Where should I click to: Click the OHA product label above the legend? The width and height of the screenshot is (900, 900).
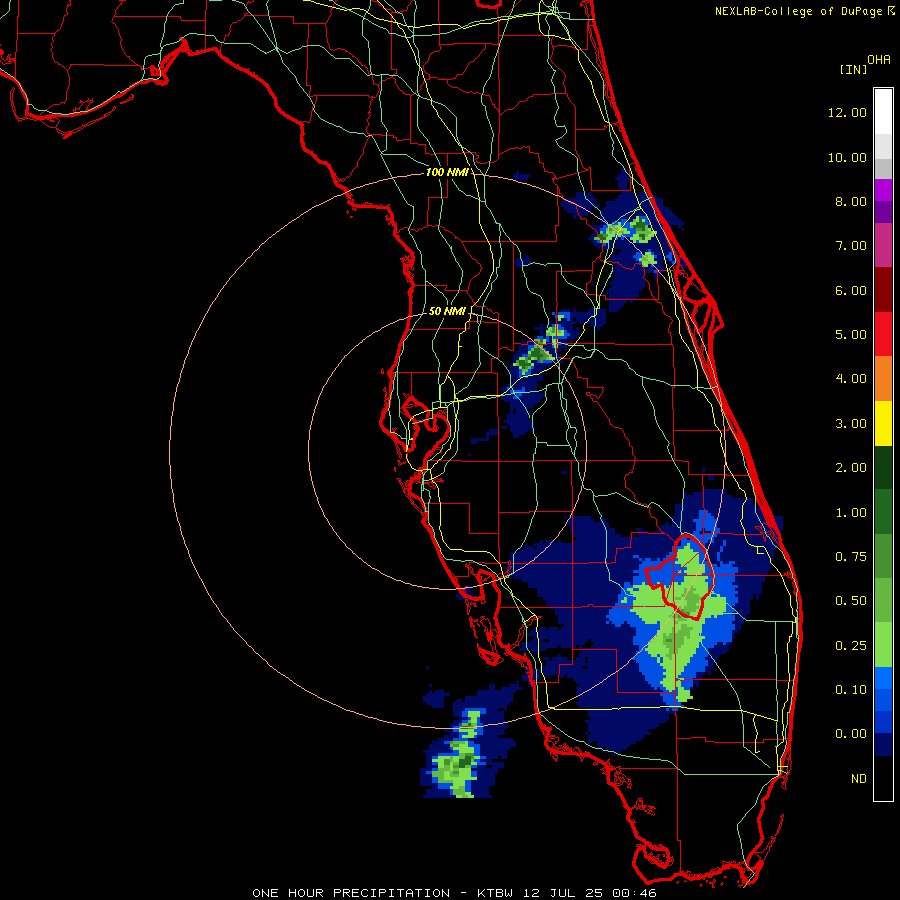[x=879, y=60]
